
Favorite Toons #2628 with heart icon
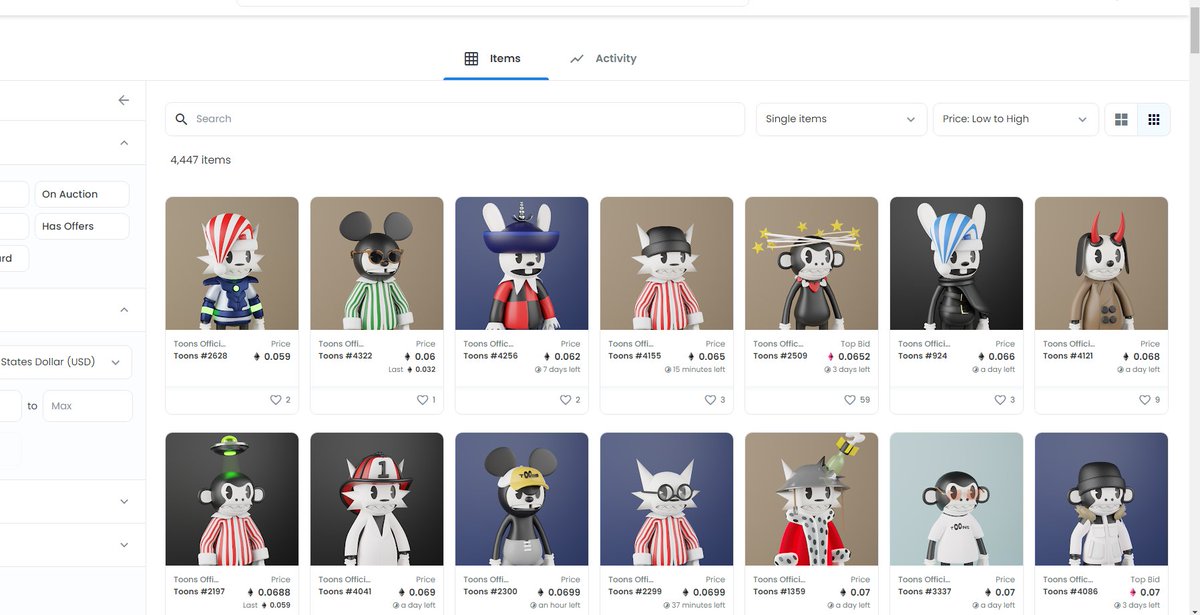[275, 400]
